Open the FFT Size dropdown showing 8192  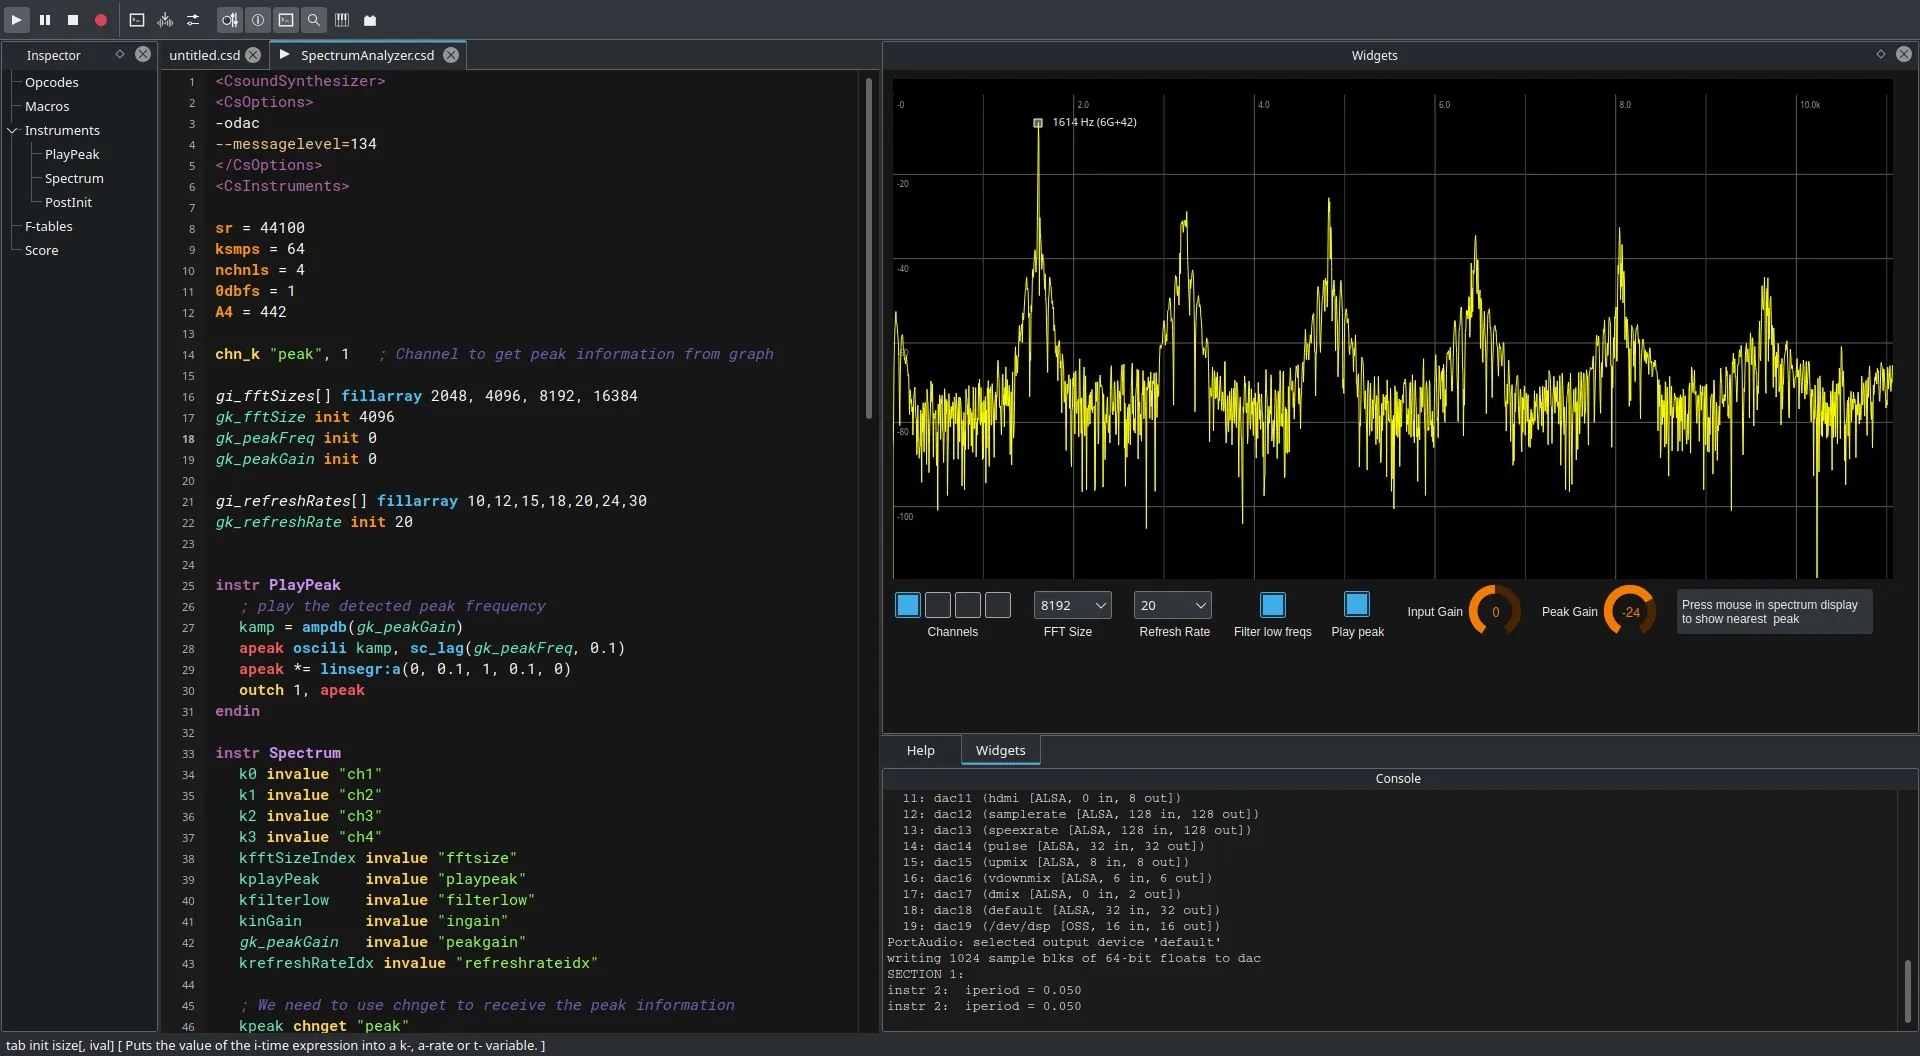point(1073,605)
